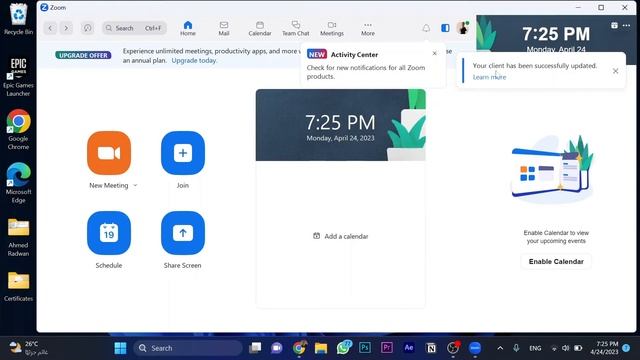Open the Team Chat tab
This screenshot has height=360, width=640.
coord(296,28)
